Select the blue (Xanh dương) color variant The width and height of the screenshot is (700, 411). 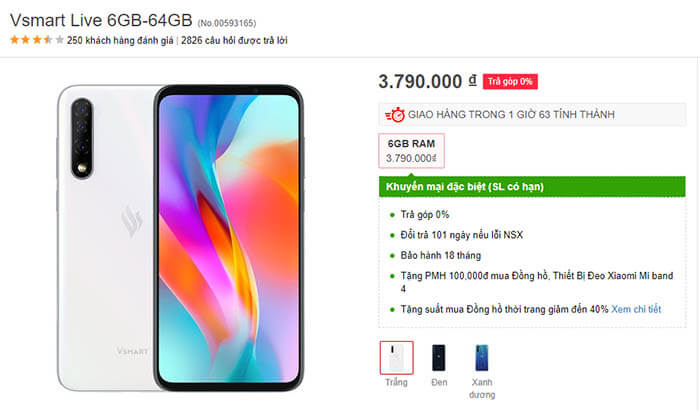click(482, 358)
